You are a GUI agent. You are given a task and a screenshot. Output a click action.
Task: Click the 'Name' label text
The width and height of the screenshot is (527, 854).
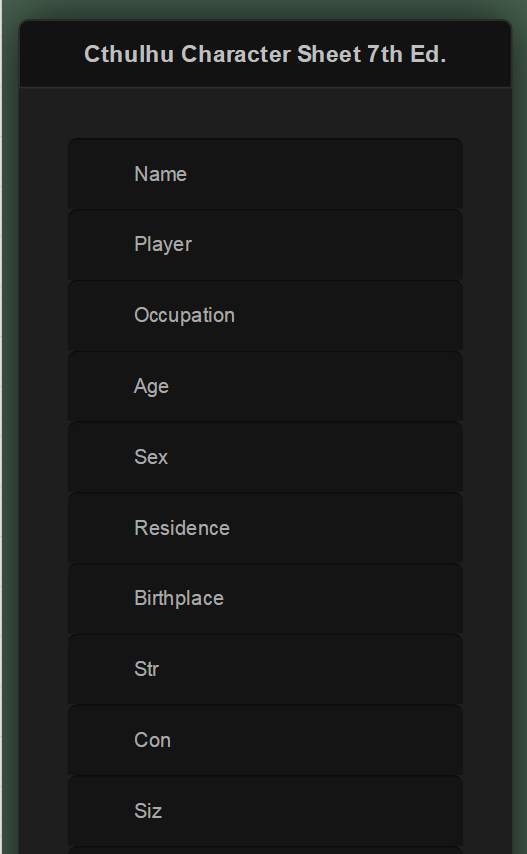click(161, 174)
